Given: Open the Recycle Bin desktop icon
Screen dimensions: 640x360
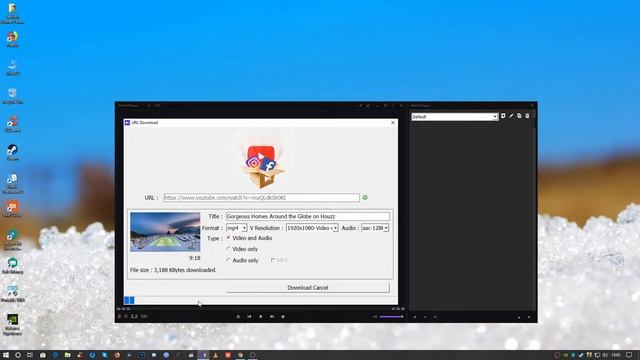Looking at the screenshot, I should pyautogui.click(x=12, y=96).
